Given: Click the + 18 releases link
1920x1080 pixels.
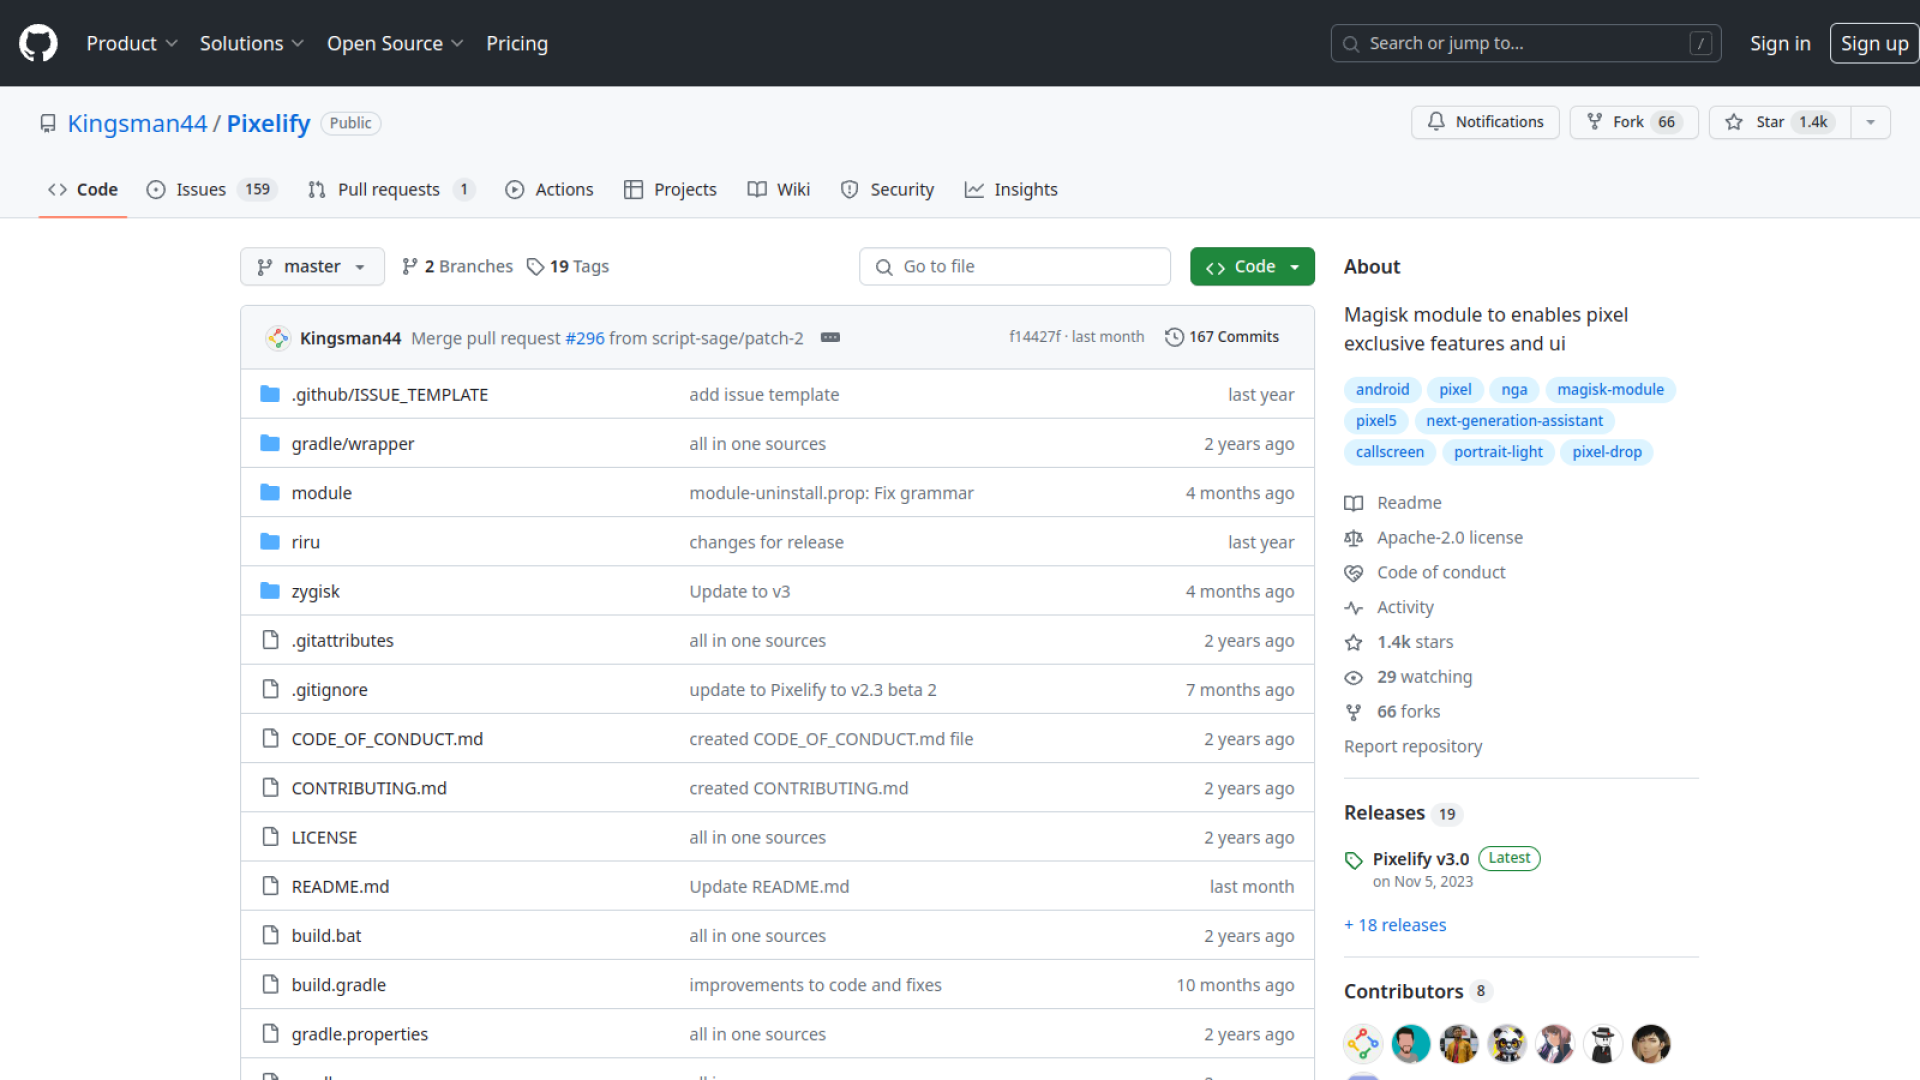Looking at the screenshot, I should [1395, 925].
